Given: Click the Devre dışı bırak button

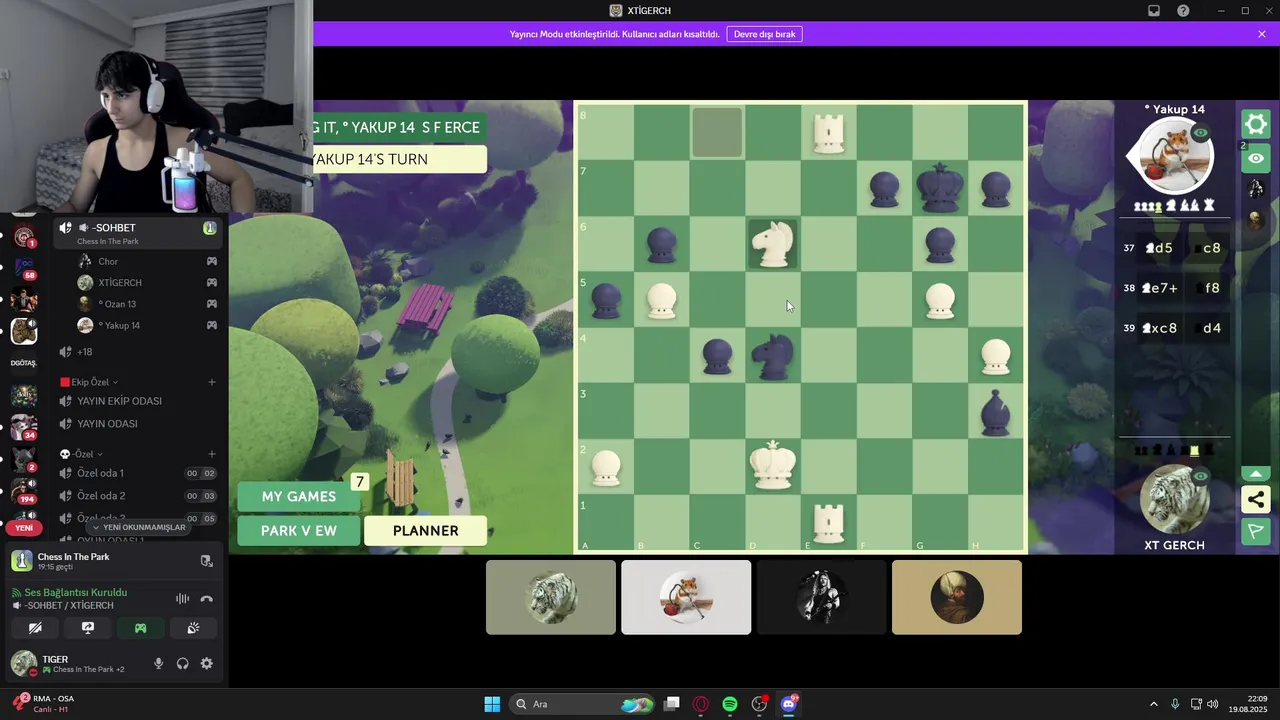Looking at the screenshot, I should [x=764, y=34].
